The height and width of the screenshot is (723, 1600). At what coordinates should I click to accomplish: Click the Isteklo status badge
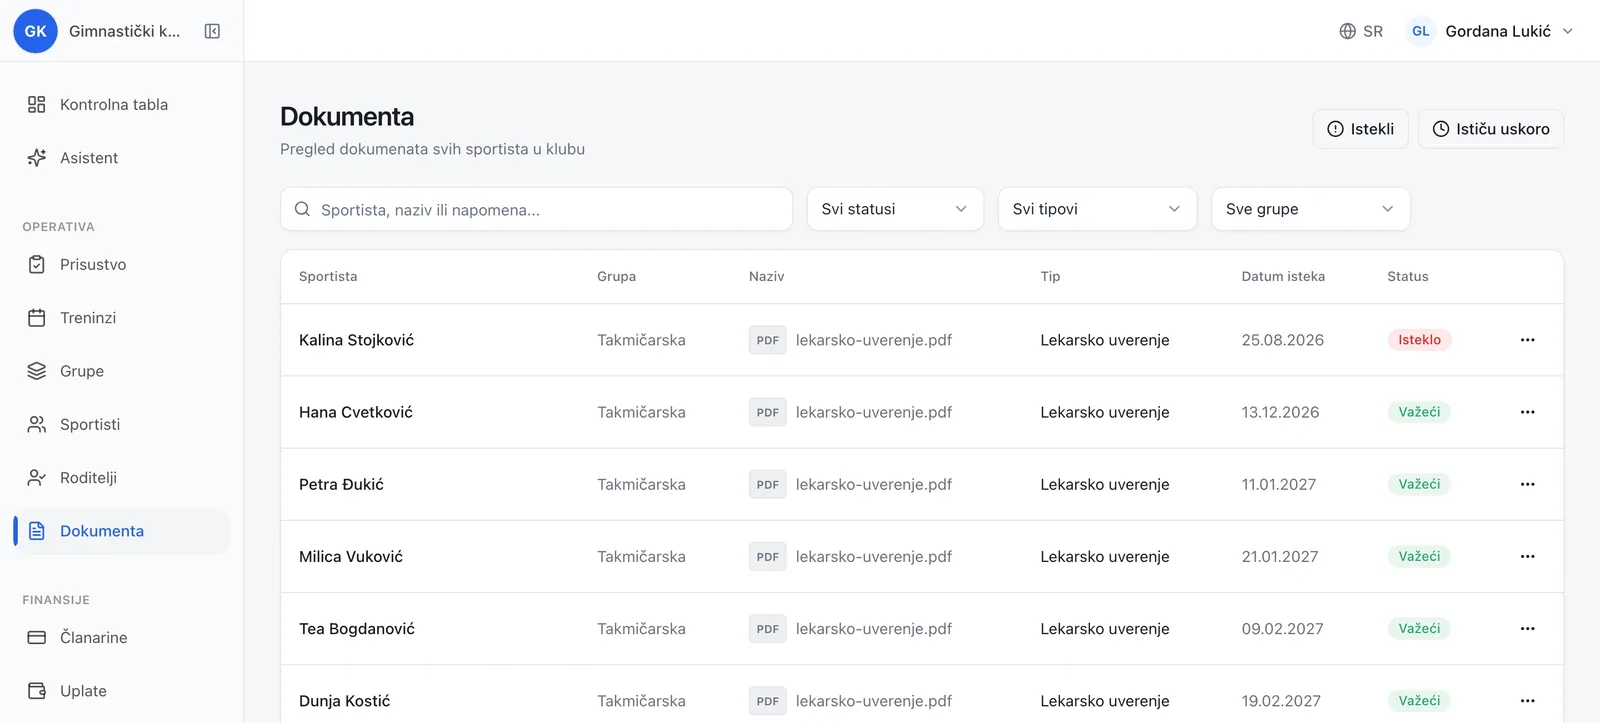coord(1419,340)
